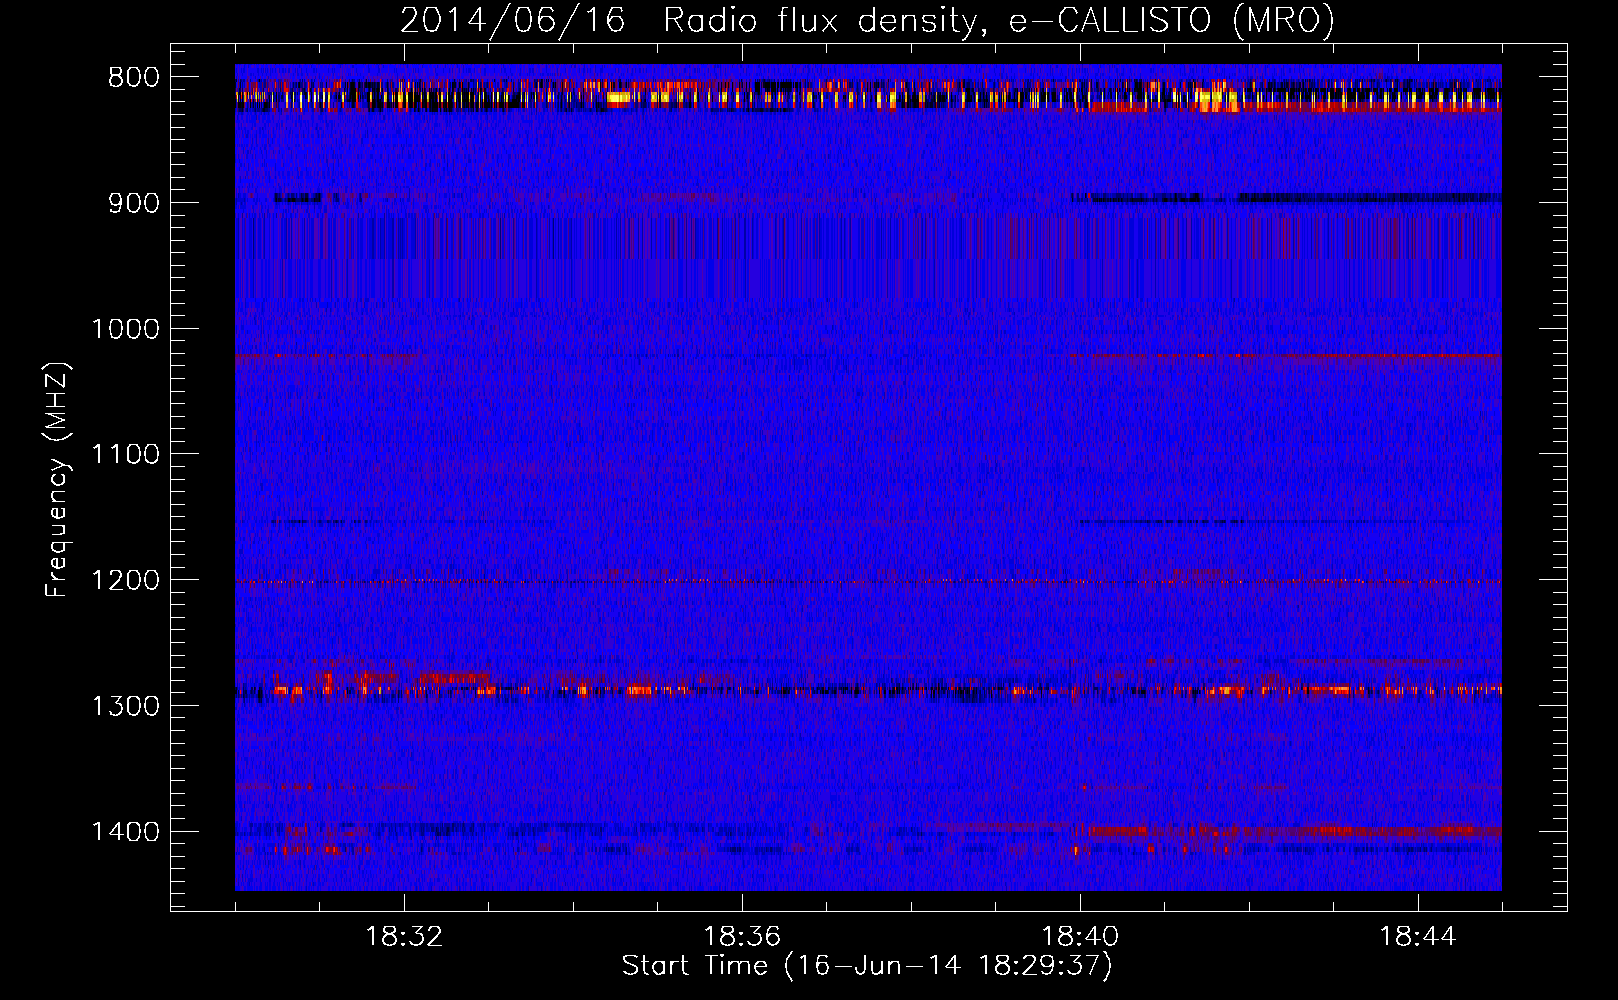The width and height of the screenshot is (1618, 1000).
Task: Click the 'Start Time (16-Jun-14 18:29:37)' axis label
Action: (867, 966)
